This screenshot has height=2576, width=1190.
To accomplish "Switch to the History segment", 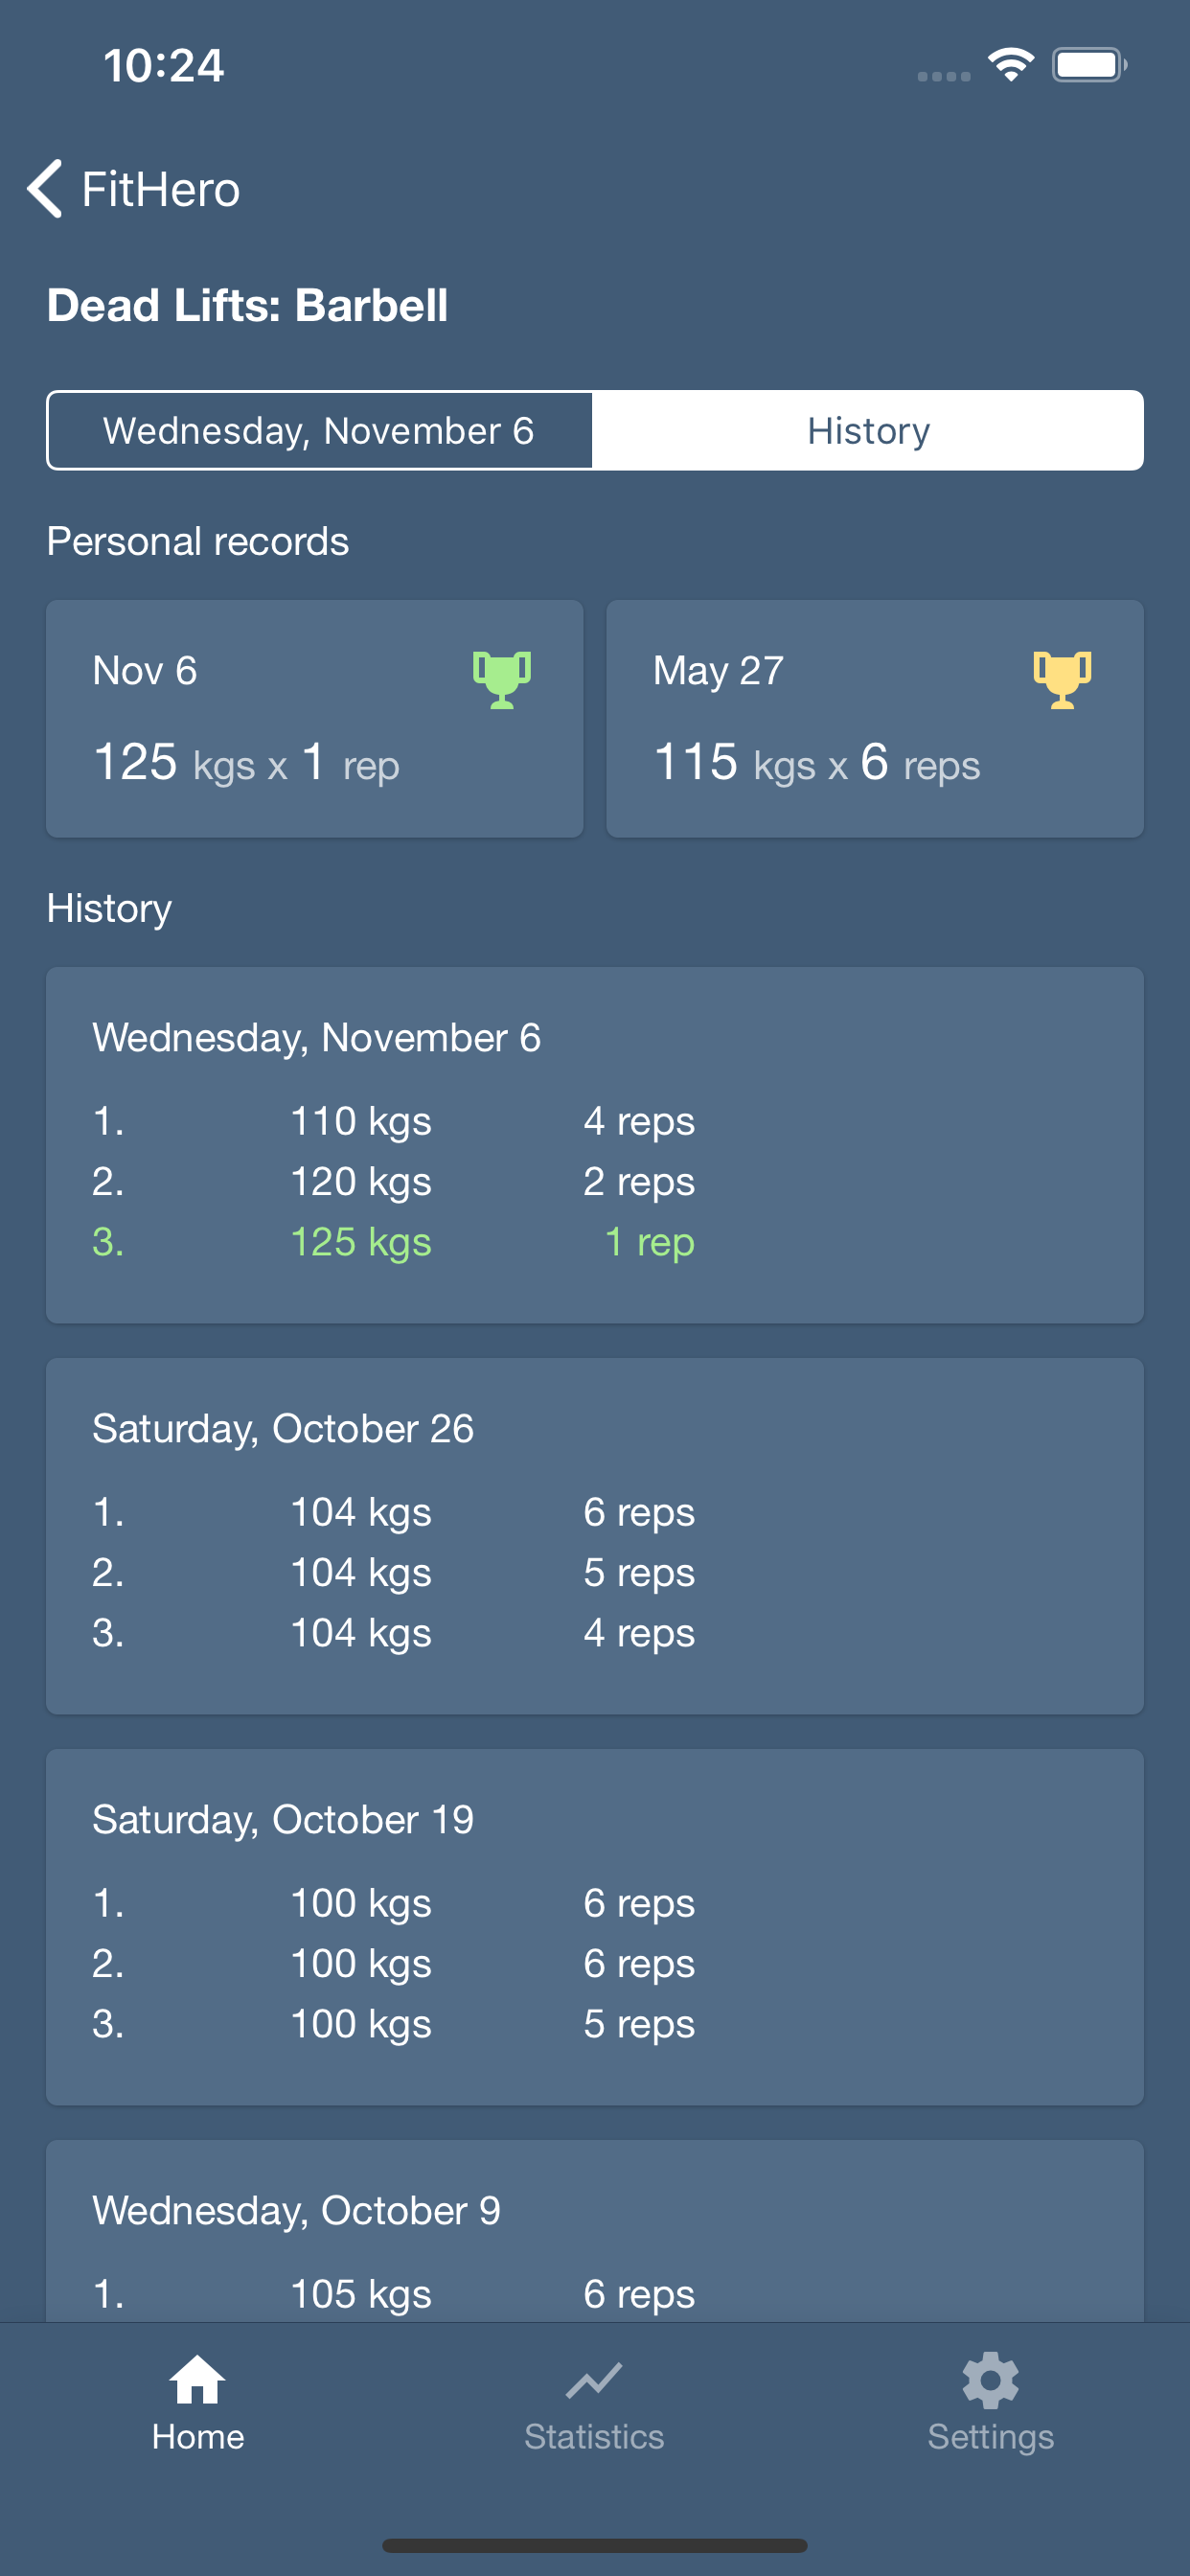I will 867,431.
